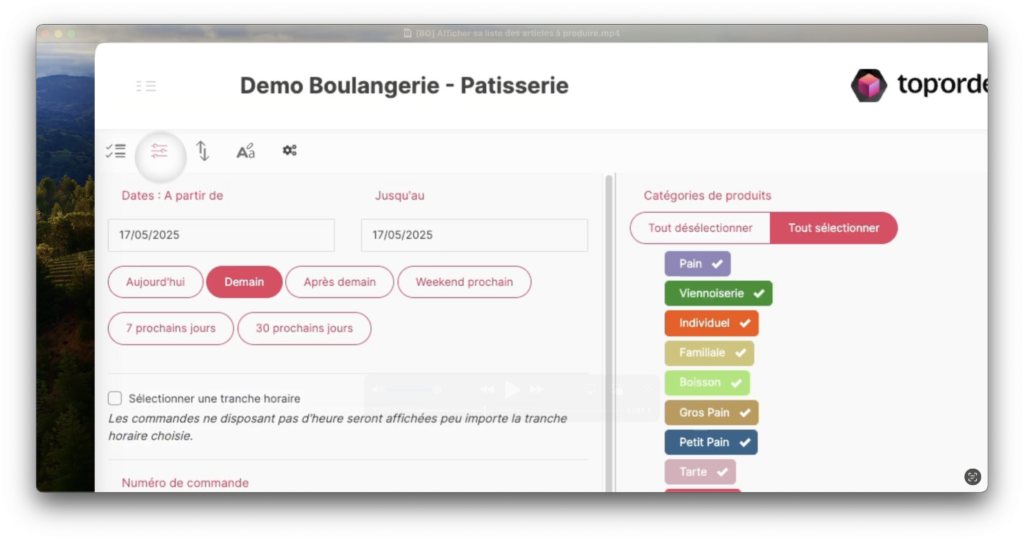Image resolution: width=1024 pixels, height=540 pixels.
Task: Open the sidebar menu list icon
Action: point(146,86)
